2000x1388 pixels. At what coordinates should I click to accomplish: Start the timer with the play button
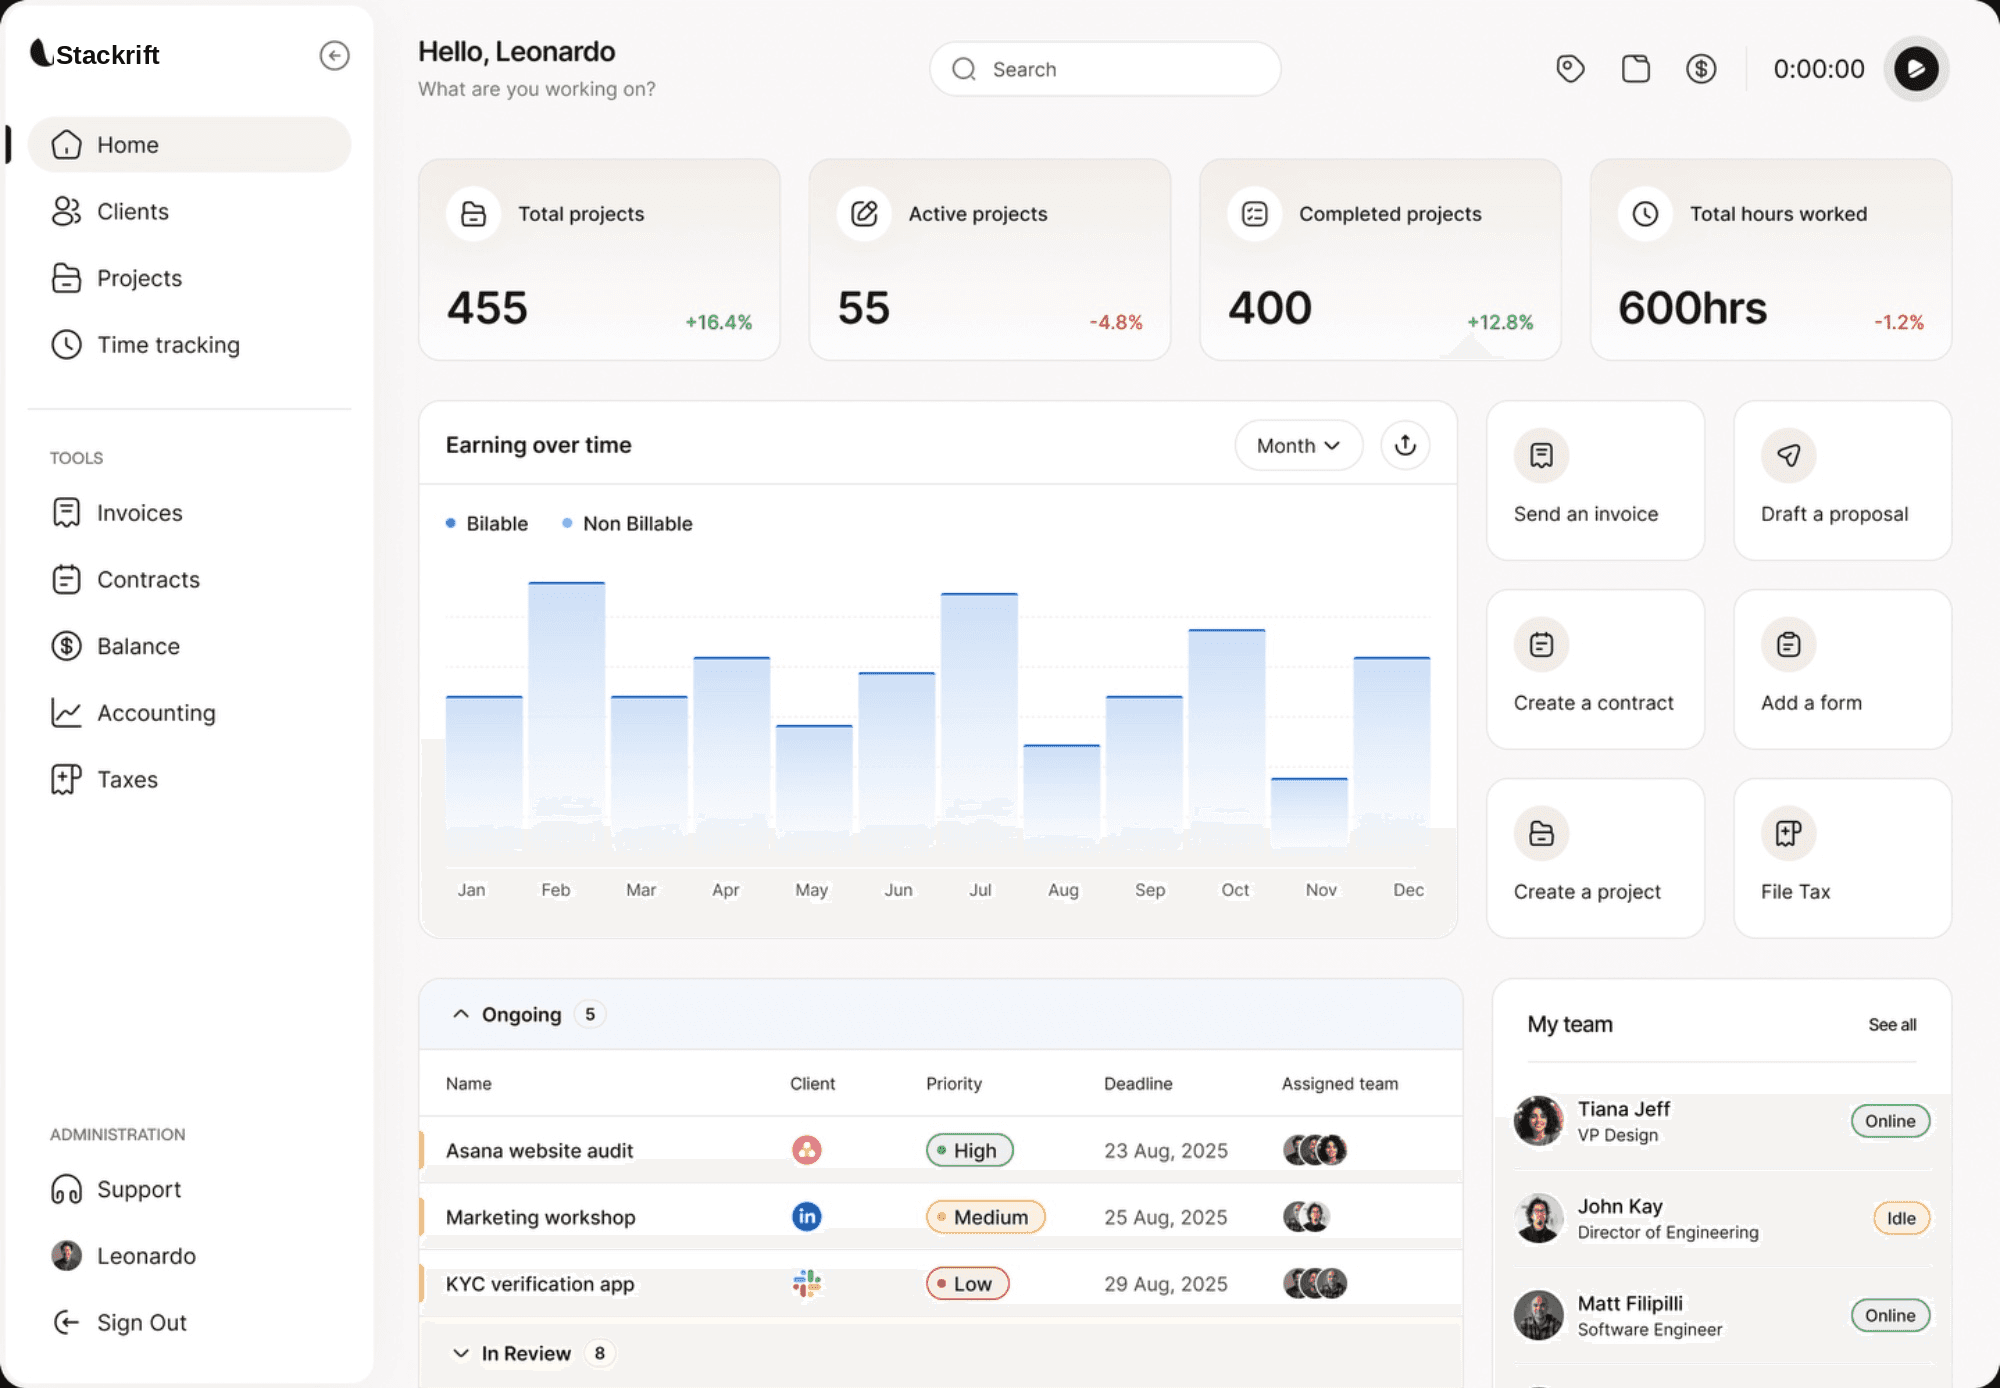(x=1915, y=68)
